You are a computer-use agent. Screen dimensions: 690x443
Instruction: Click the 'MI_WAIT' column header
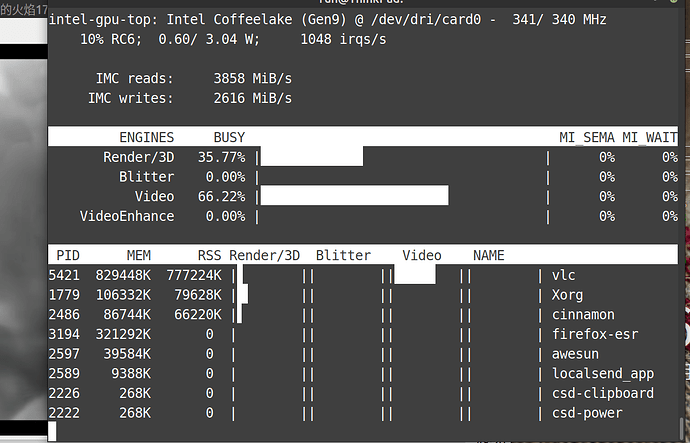pyautogui.click(x=650, y=138)
